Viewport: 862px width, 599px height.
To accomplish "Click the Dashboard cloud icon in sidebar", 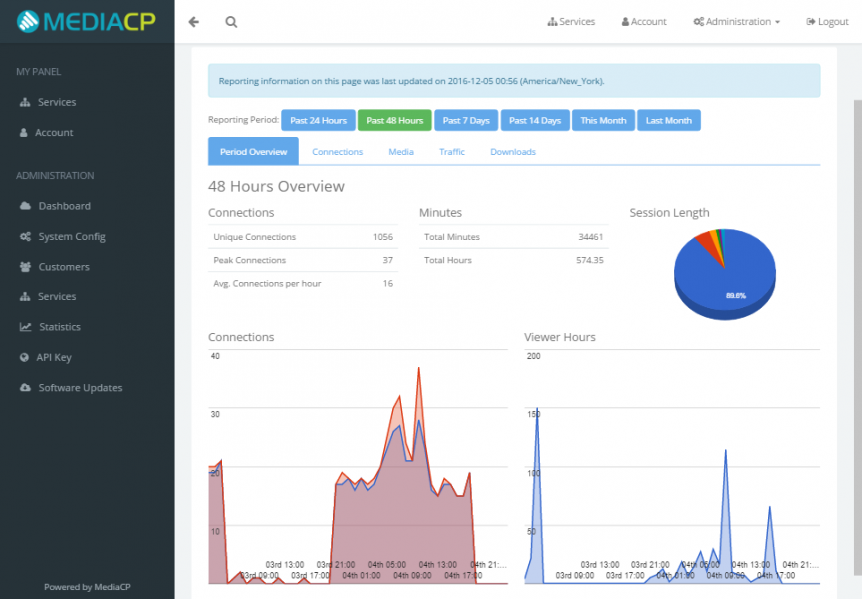I will tap(25, 206).
